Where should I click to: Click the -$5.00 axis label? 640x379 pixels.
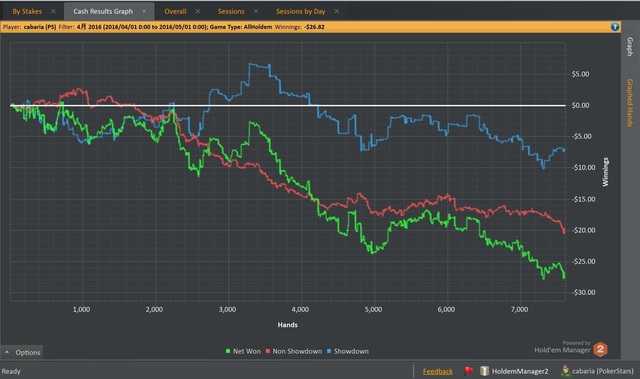coord(582,137)
